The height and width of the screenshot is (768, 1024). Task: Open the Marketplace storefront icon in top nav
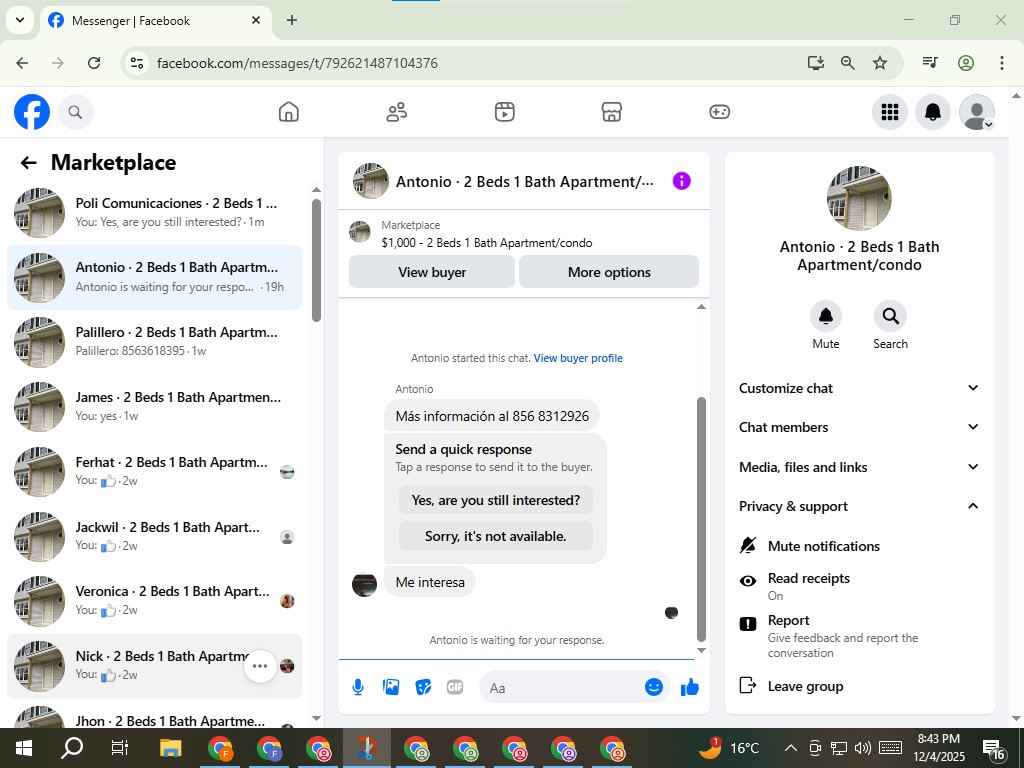click(611, 112)
